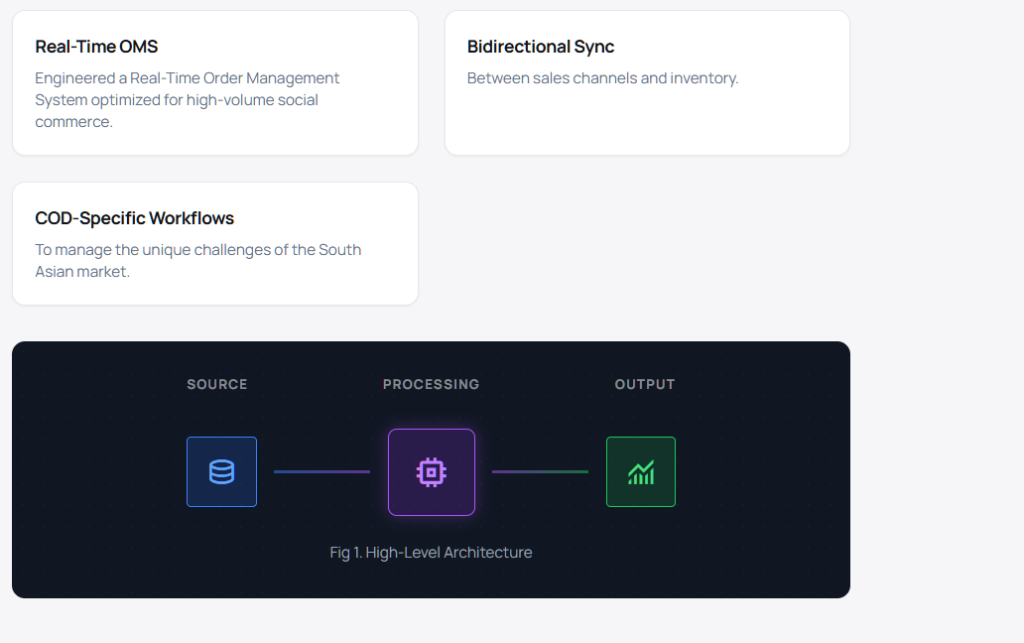
Task: Click the Real-Time OMS heading
Action: [x=96, y=46]
